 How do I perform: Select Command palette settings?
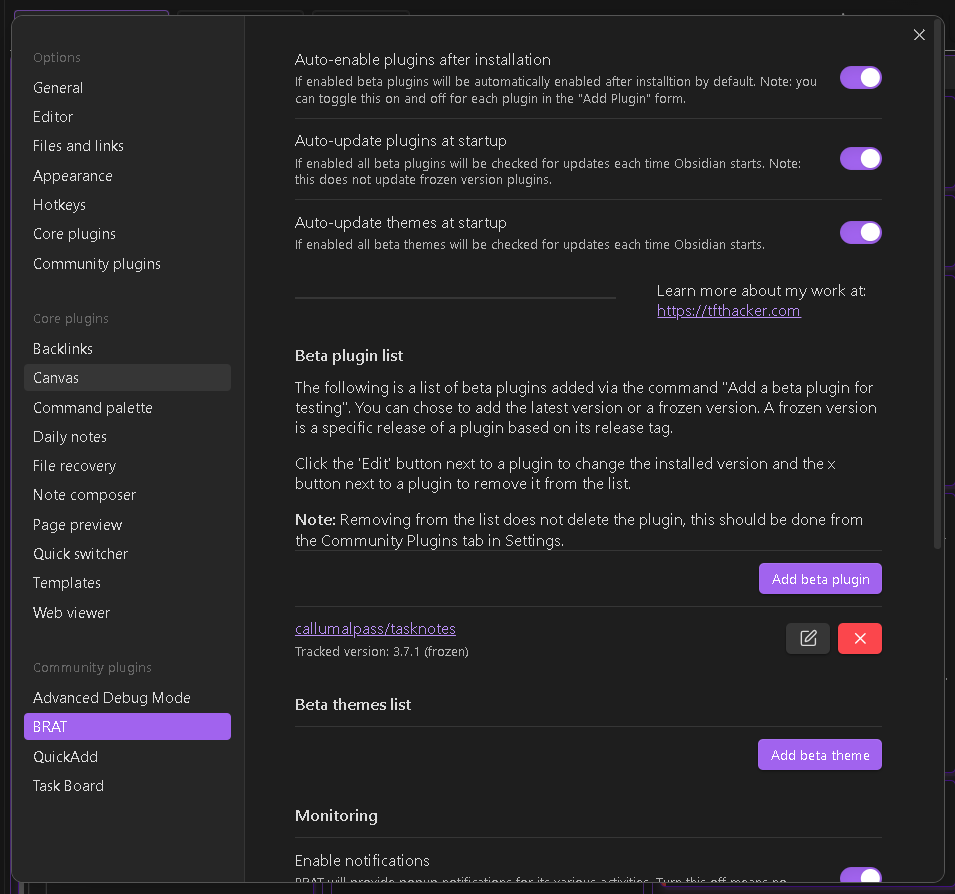(127, 407)
